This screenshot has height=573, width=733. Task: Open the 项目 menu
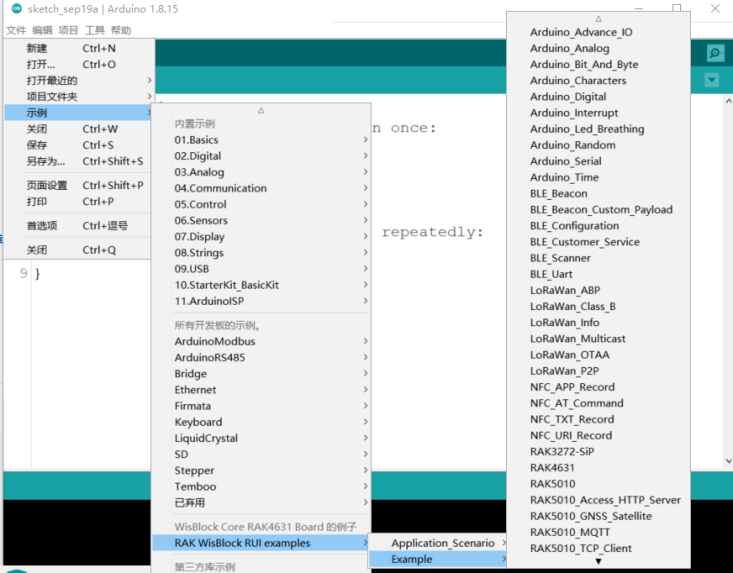click(68, 30)
